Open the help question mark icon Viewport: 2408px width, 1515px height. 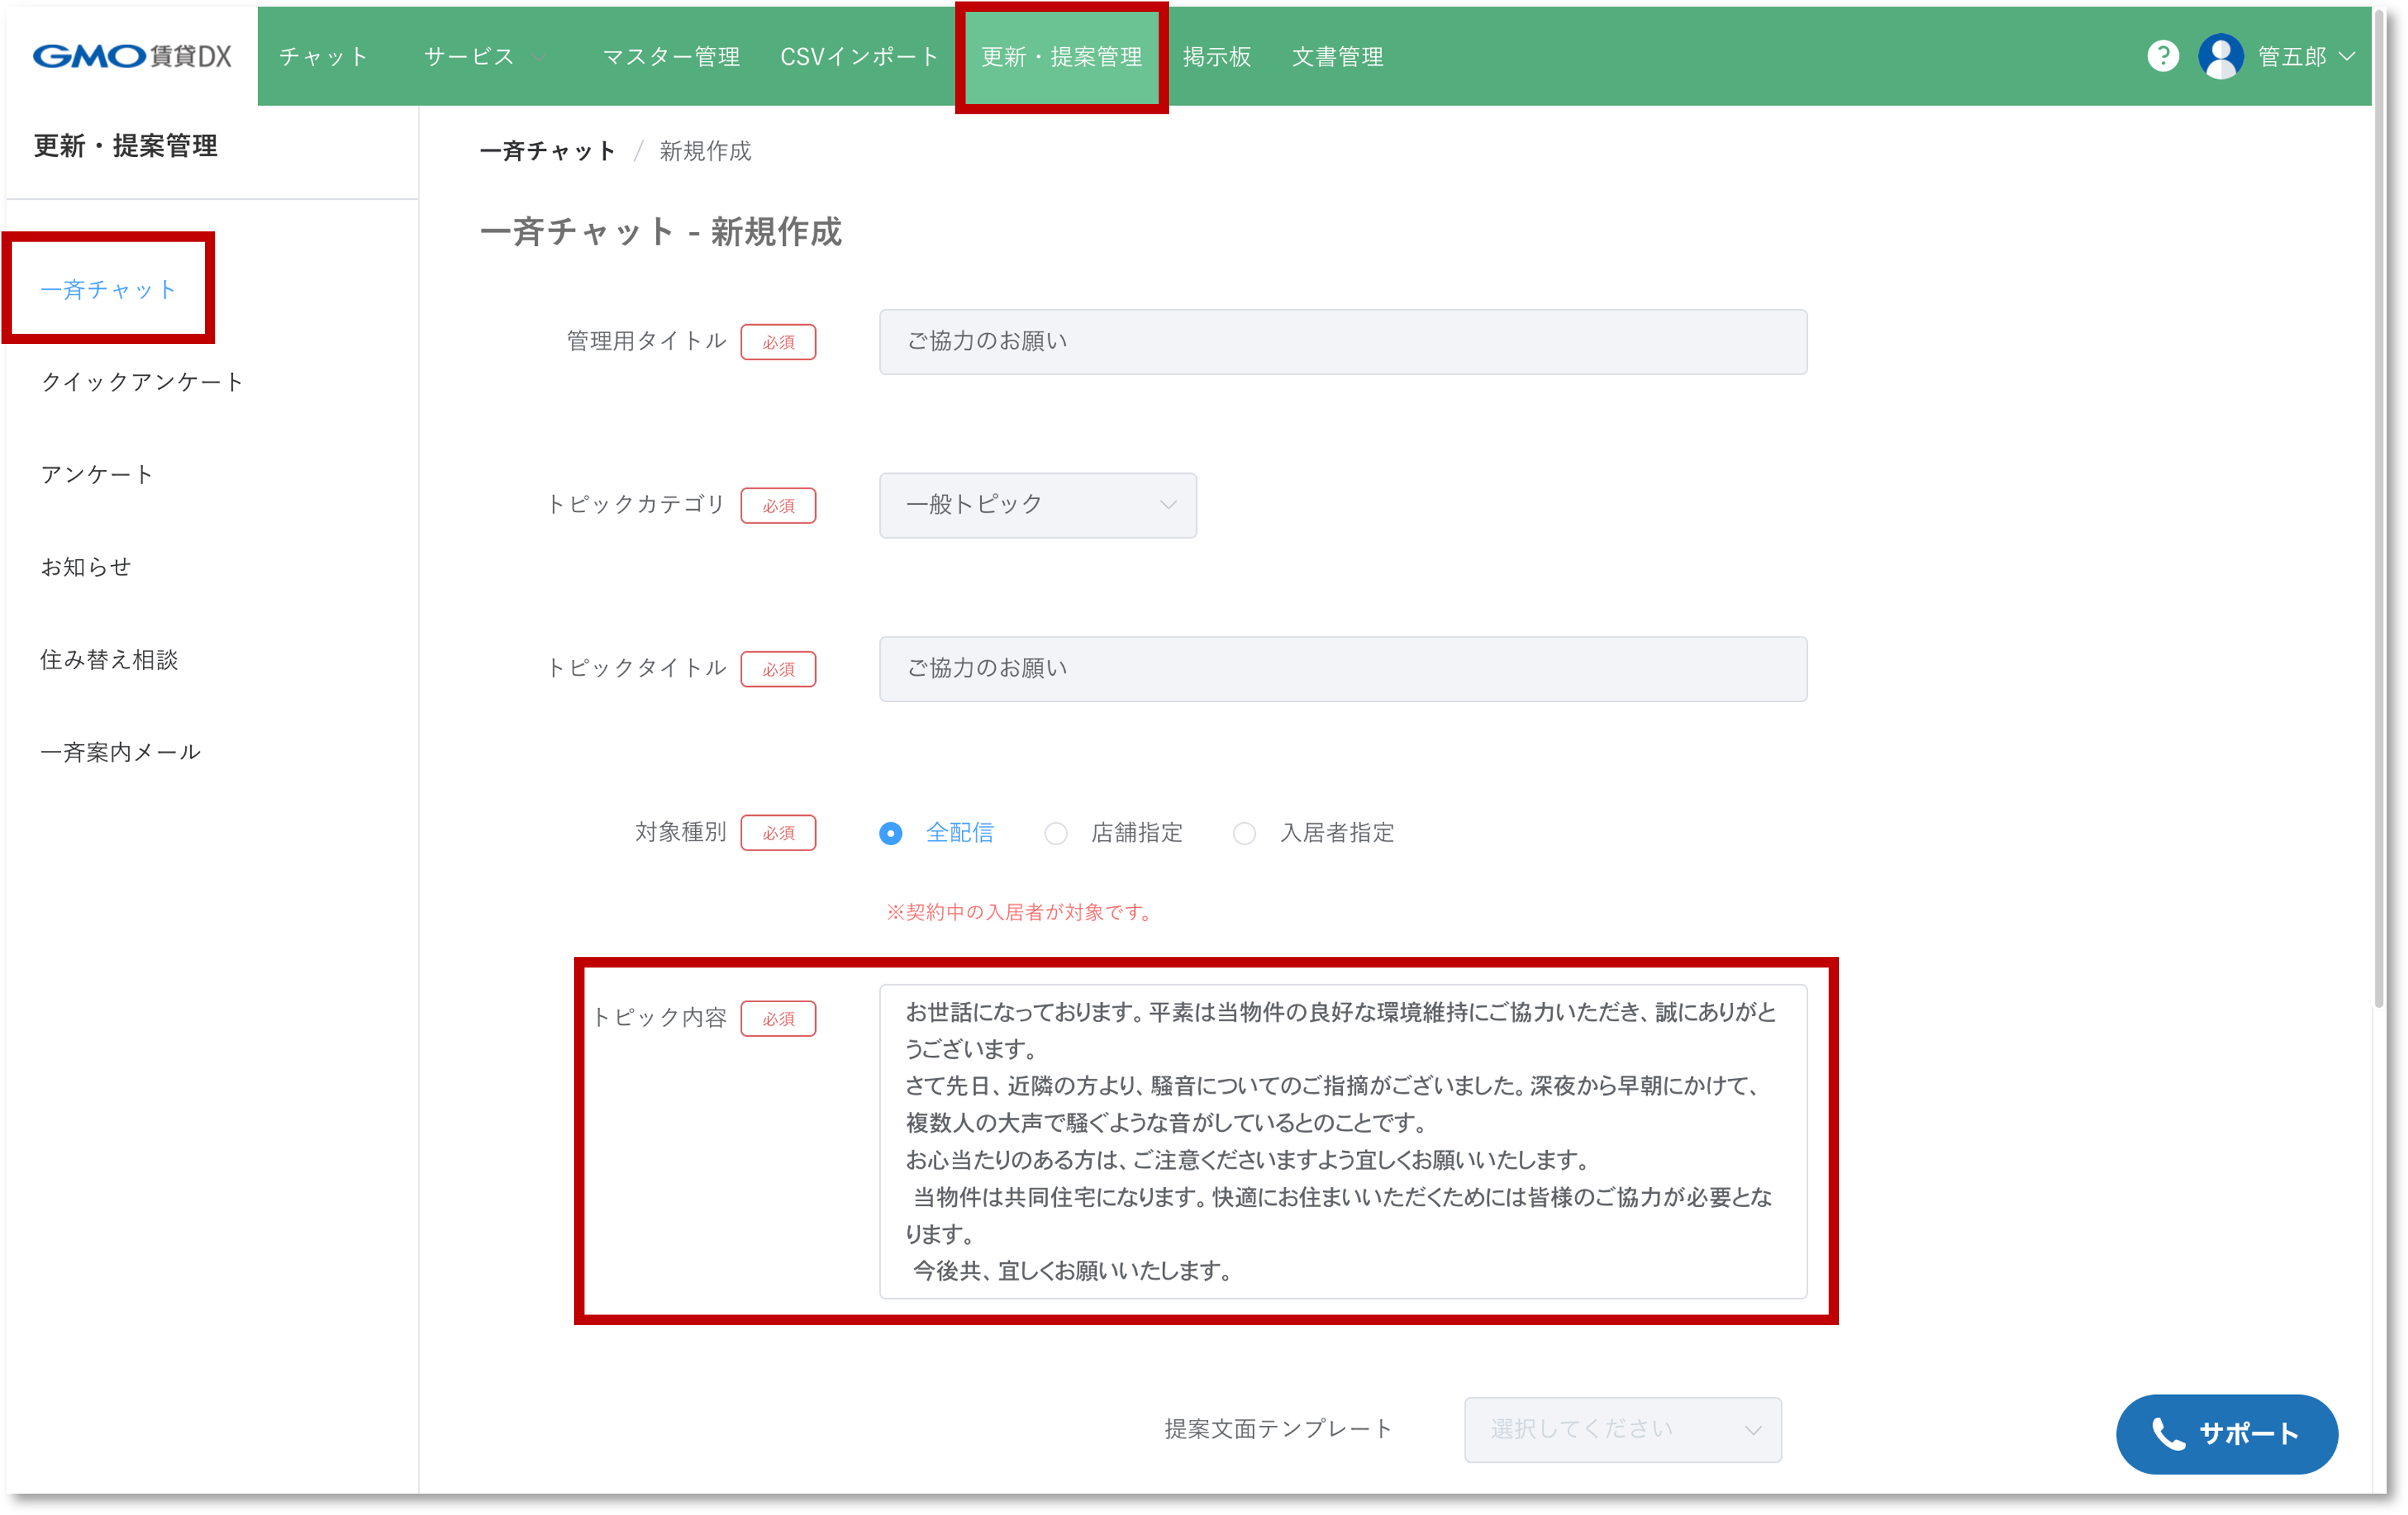pyautogui.click(x=2162, y=56)
